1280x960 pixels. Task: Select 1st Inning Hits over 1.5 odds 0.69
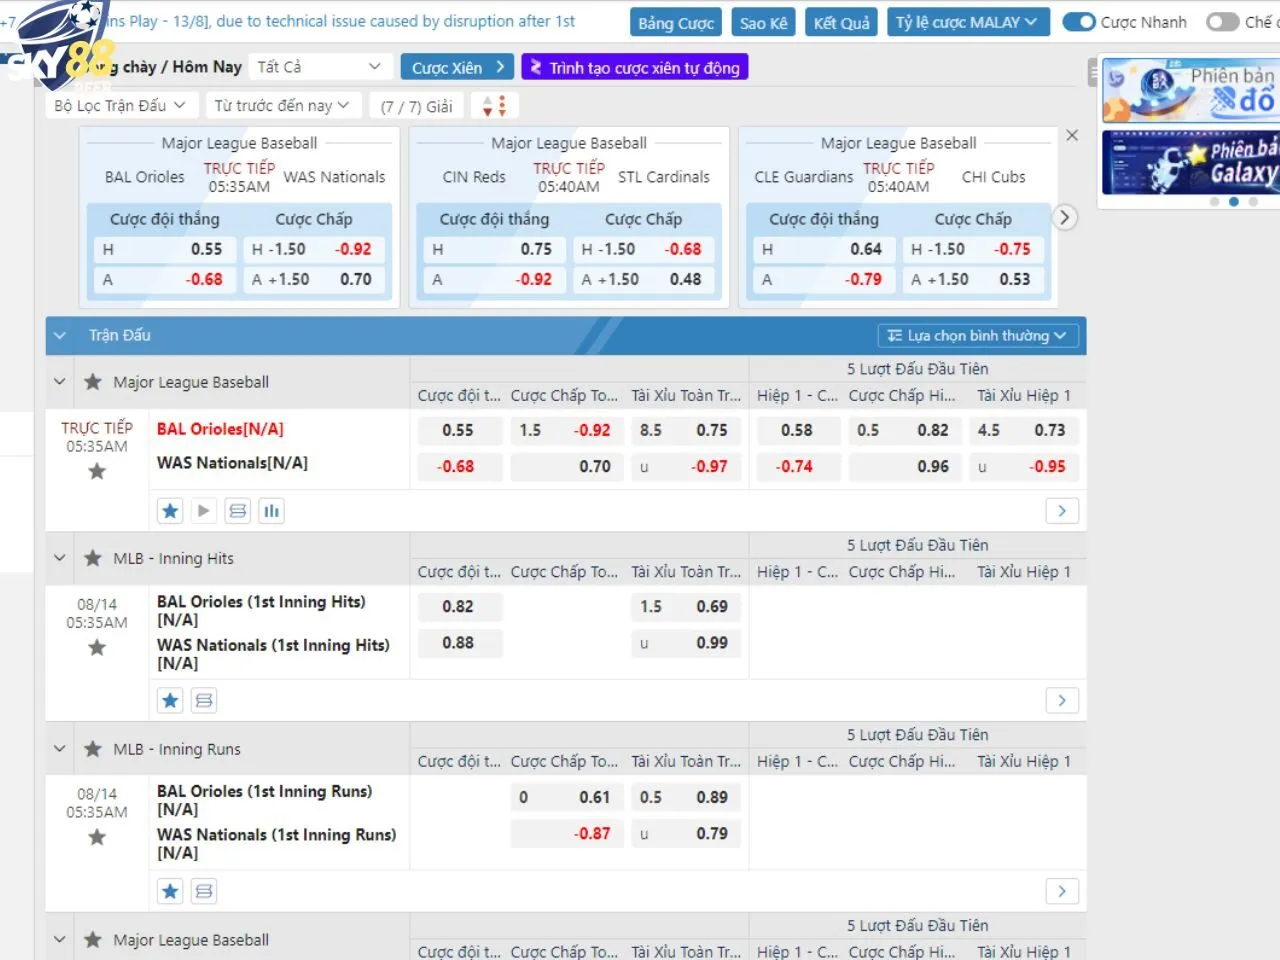pos(686,606)
